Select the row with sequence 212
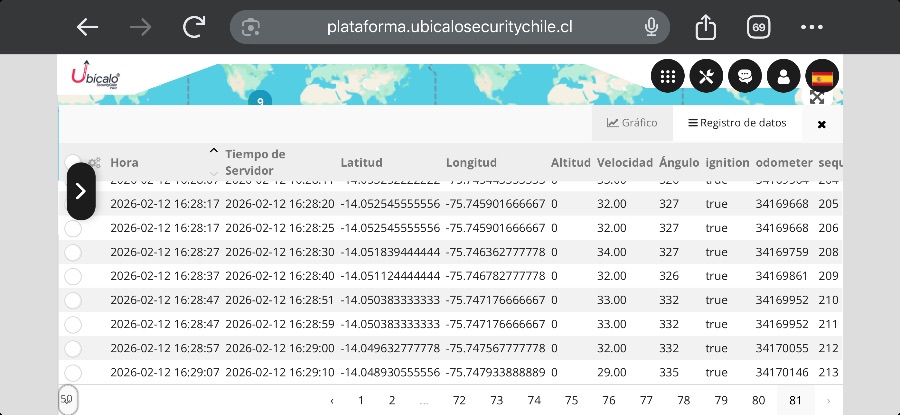The height and width of the screenshot is (415, 900). tap(73, 348)
